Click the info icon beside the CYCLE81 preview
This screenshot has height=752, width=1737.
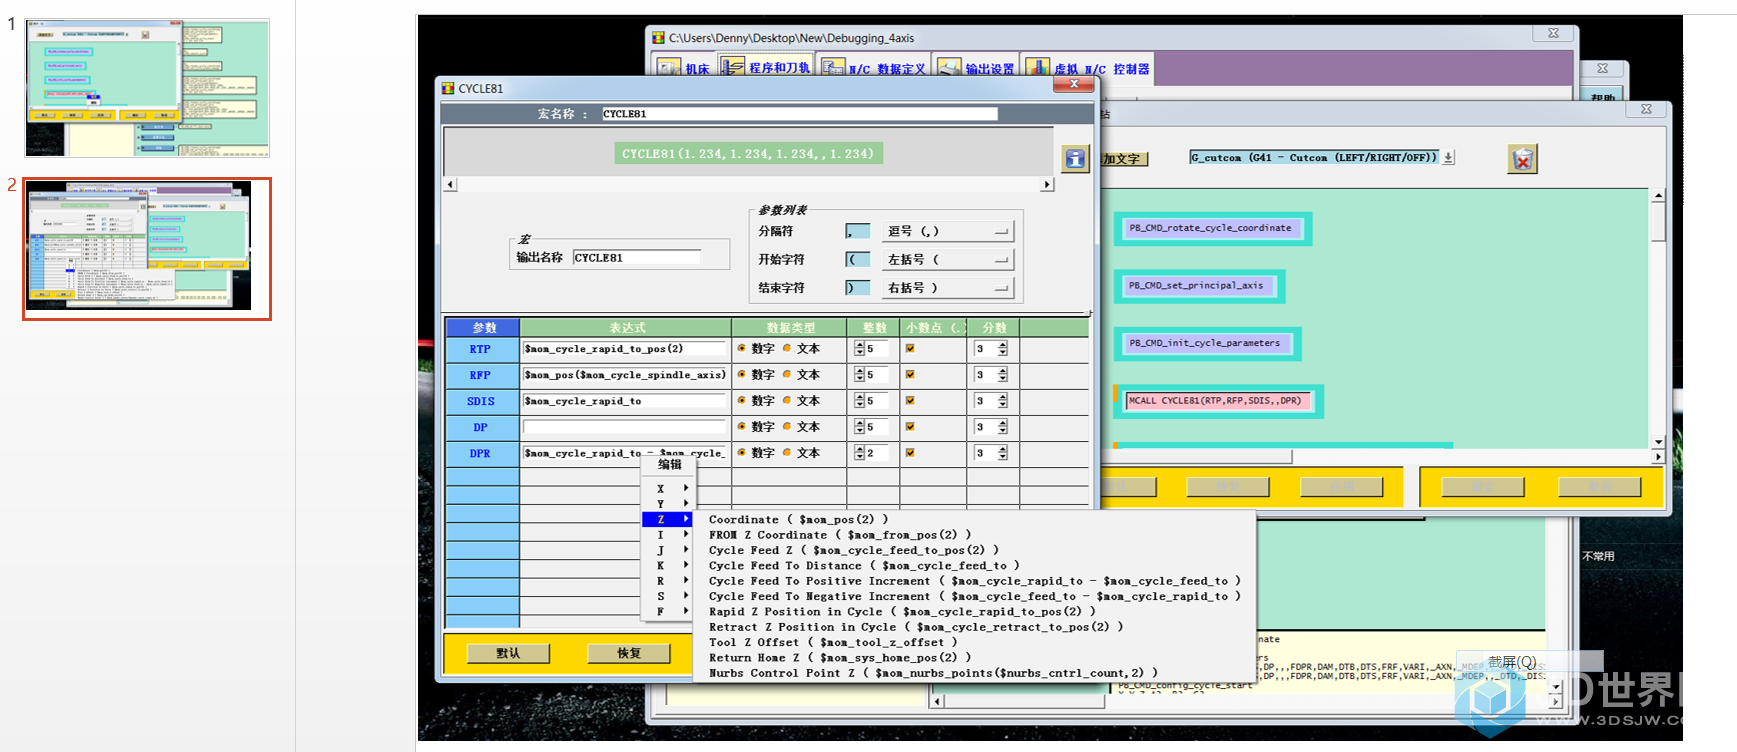(x=1075, y=158)
